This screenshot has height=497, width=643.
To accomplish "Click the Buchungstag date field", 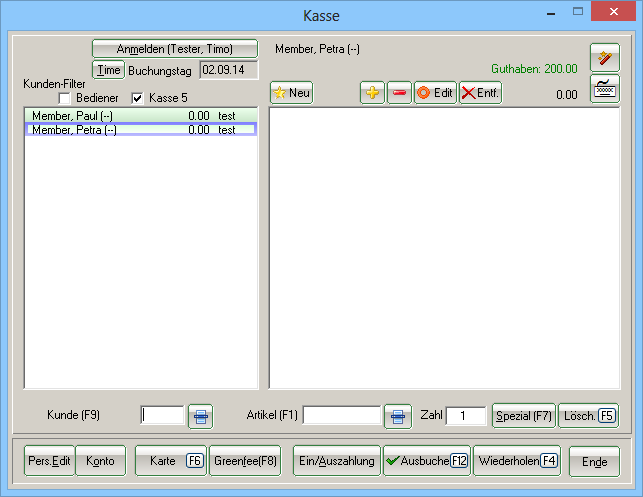I will pos(227,70).
